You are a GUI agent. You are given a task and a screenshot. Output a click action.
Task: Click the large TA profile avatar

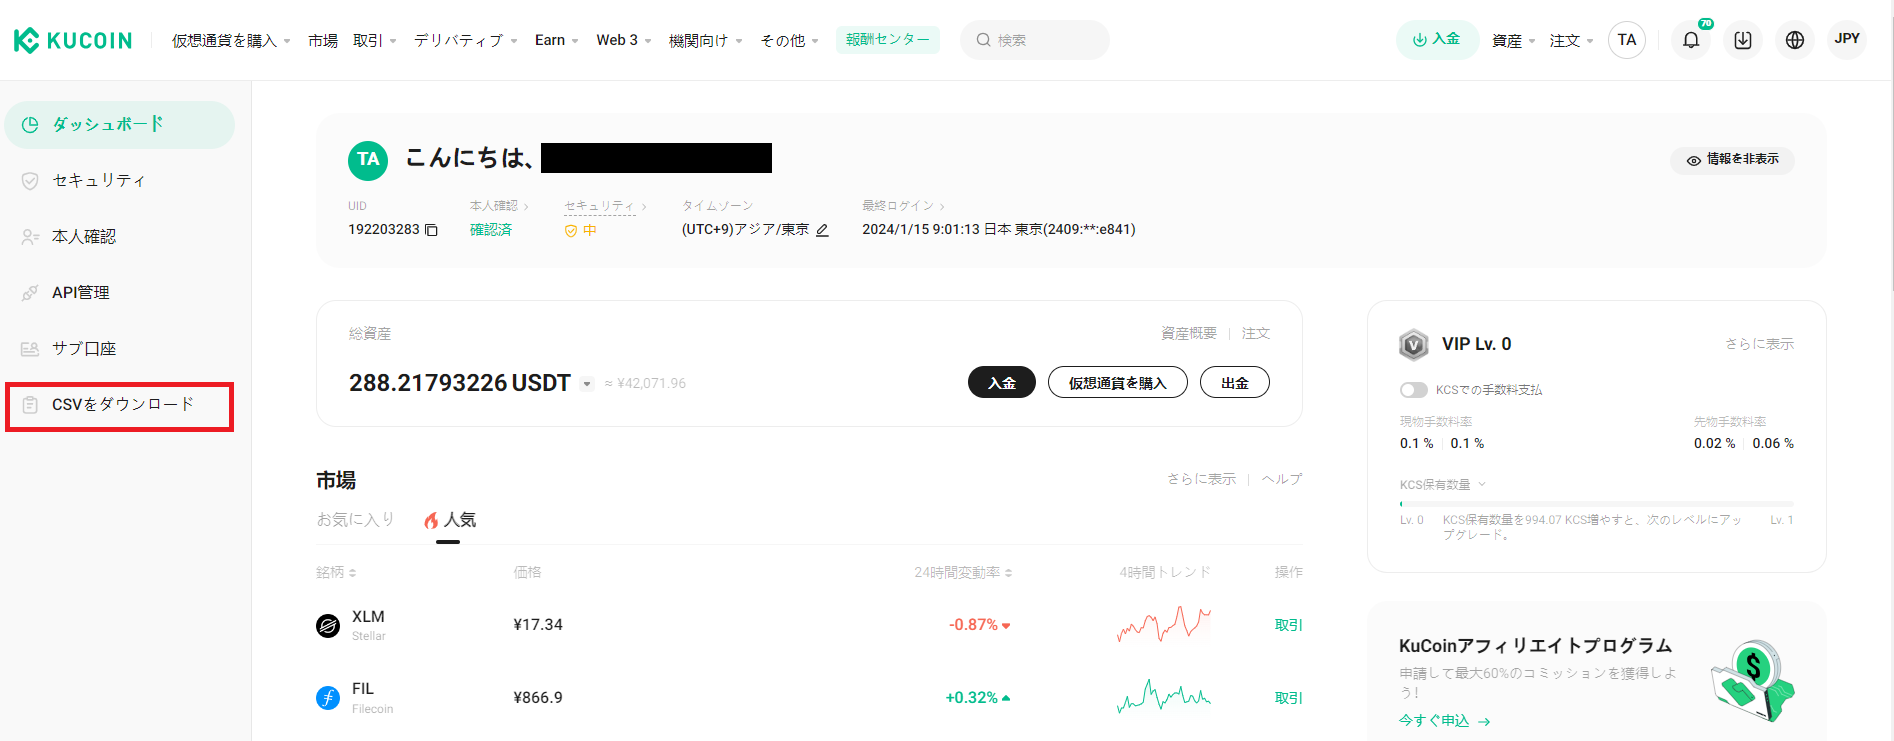coord(368,160)
